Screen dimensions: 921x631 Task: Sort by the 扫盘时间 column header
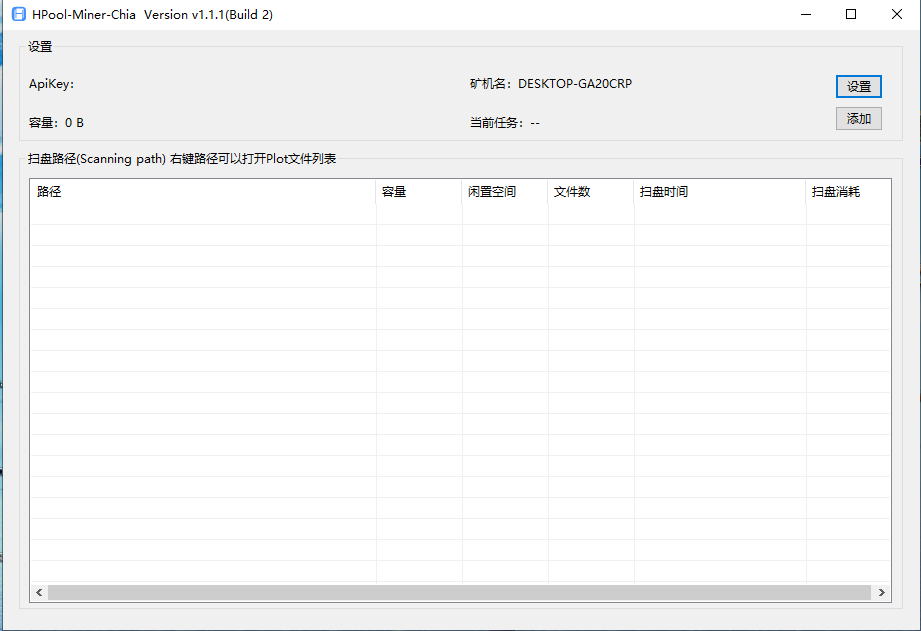pos(720,192)
